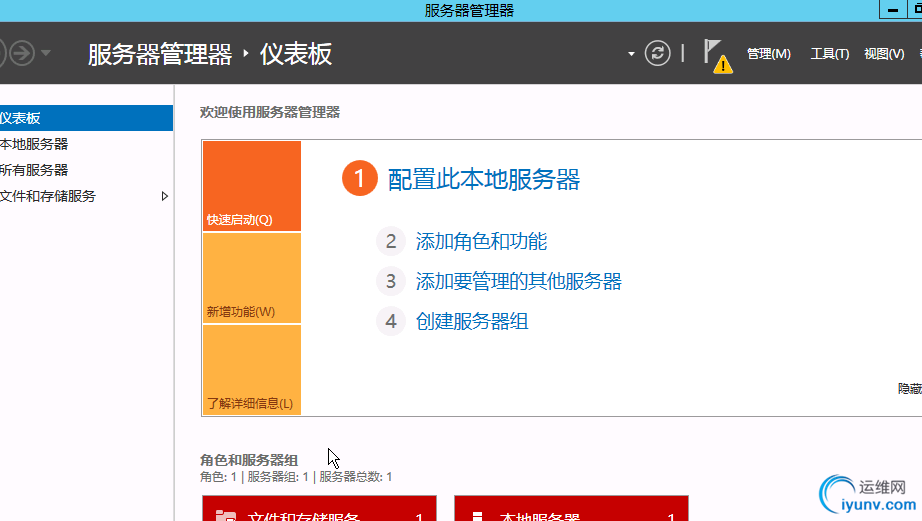Open navigation history dropdown arrow

[x=46, y=54]
